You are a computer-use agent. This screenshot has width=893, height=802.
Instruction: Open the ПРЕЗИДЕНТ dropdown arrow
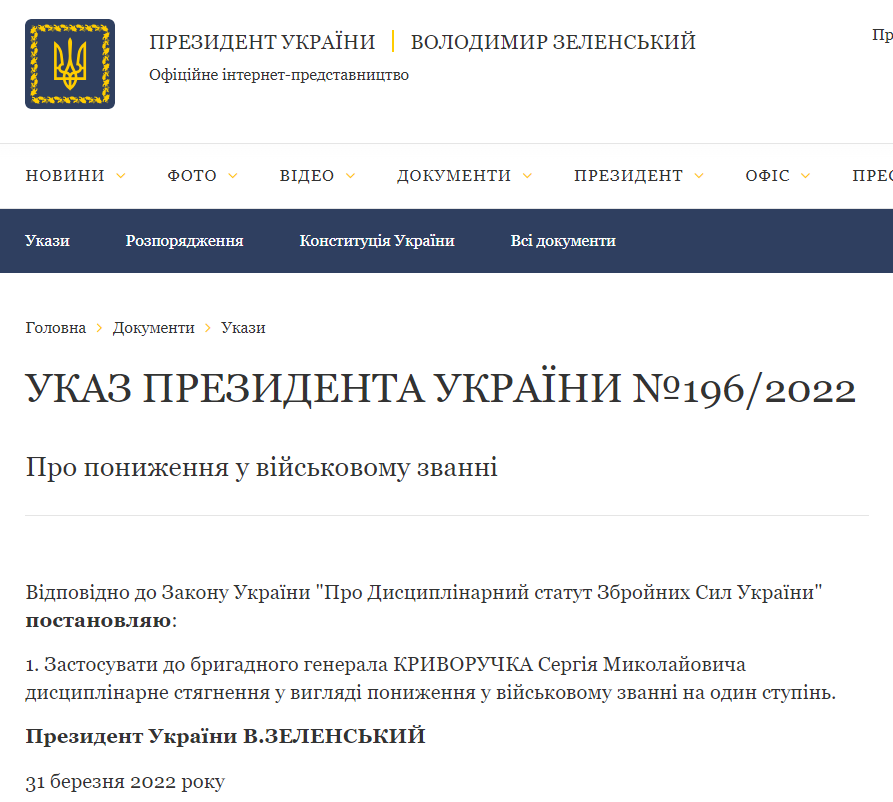pos(698,175)
